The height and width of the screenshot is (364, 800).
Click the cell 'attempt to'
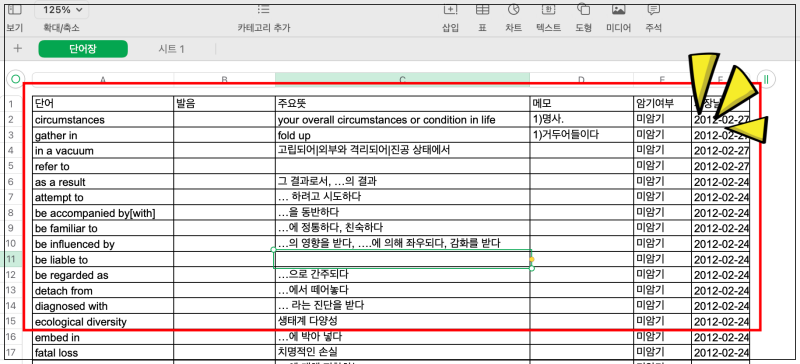click(103, 197)
